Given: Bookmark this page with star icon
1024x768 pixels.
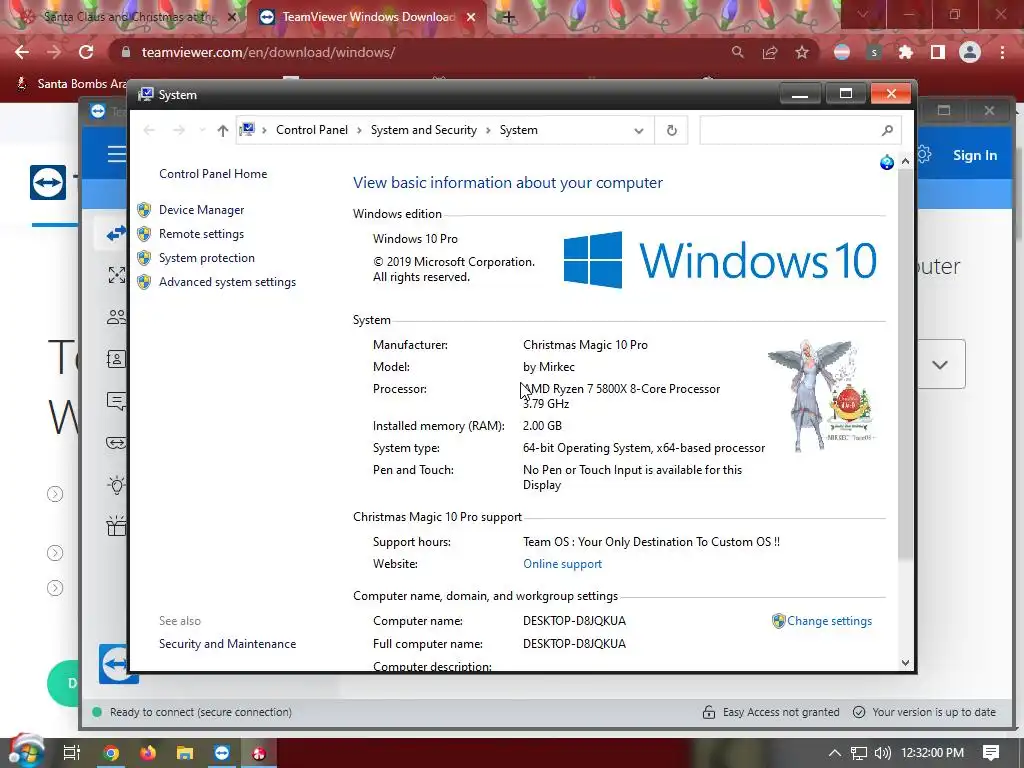Looking at the screenshot, I should point(802,52).
